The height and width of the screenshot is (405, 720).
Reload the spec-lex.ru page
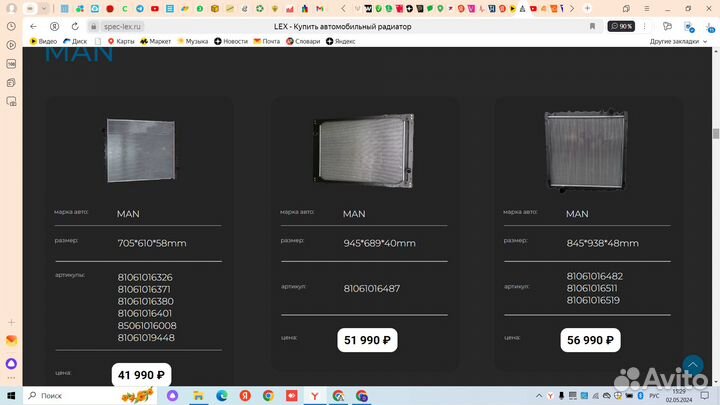coord(75,27)
